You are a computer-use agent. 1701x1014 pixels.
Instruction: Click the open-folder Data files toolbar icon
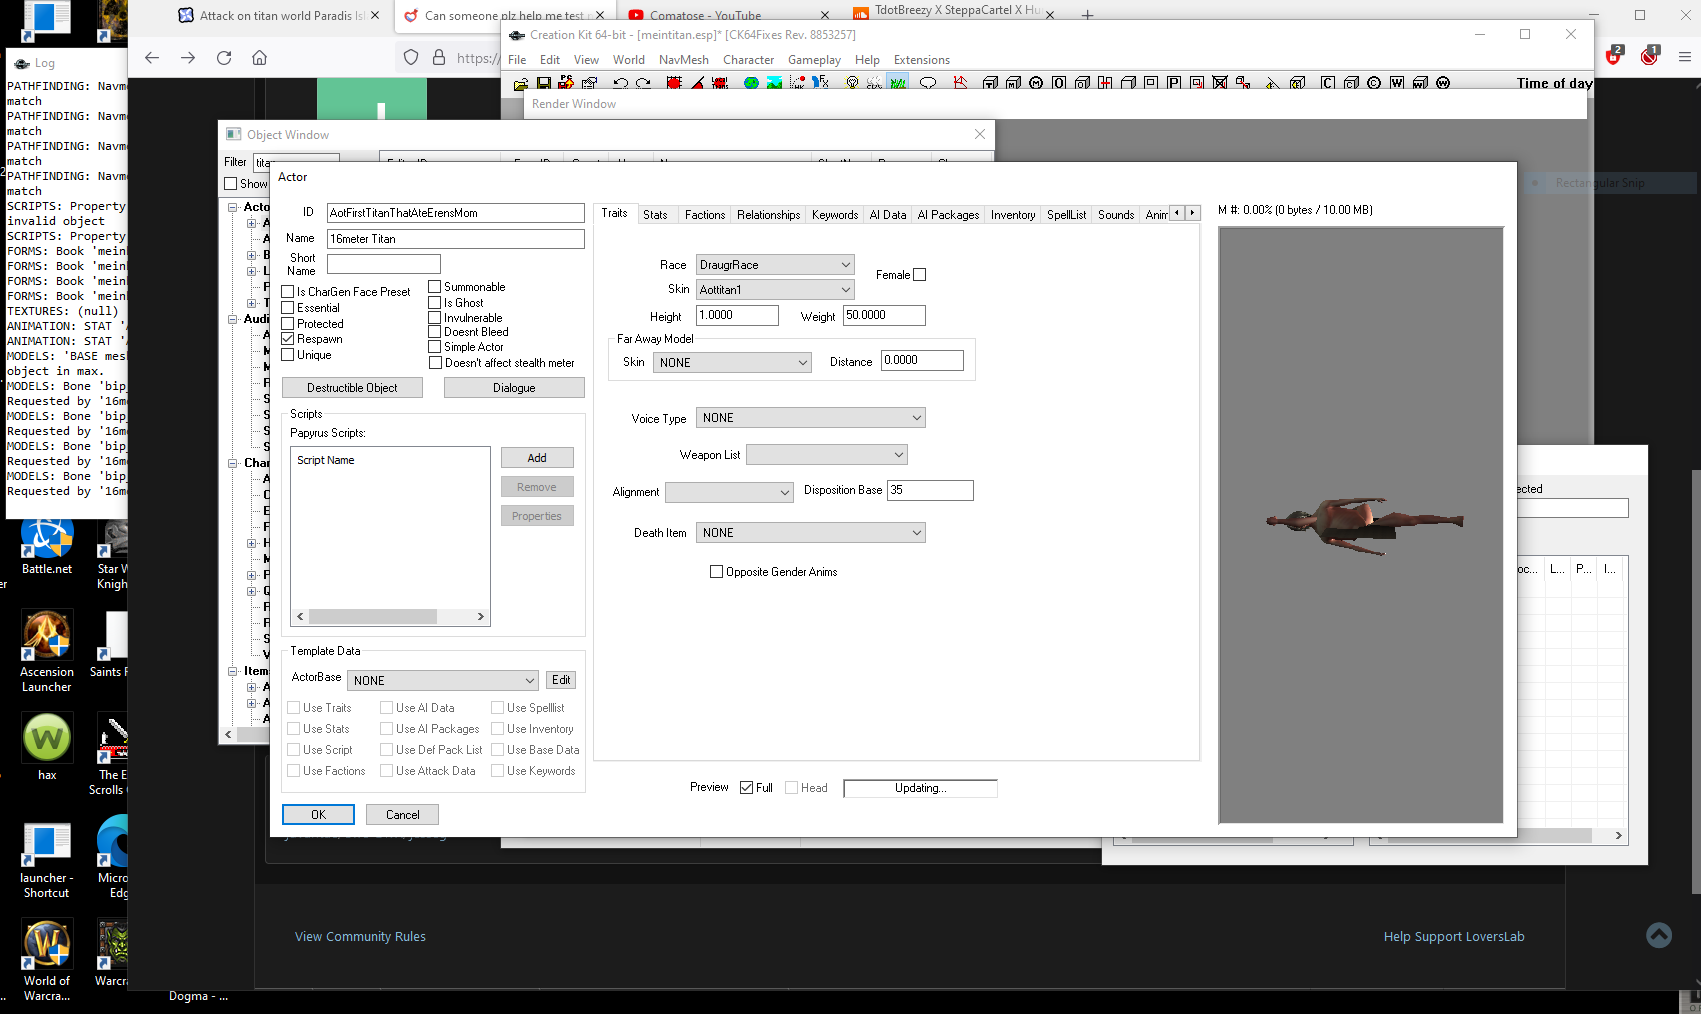click(x=521, y=83)
